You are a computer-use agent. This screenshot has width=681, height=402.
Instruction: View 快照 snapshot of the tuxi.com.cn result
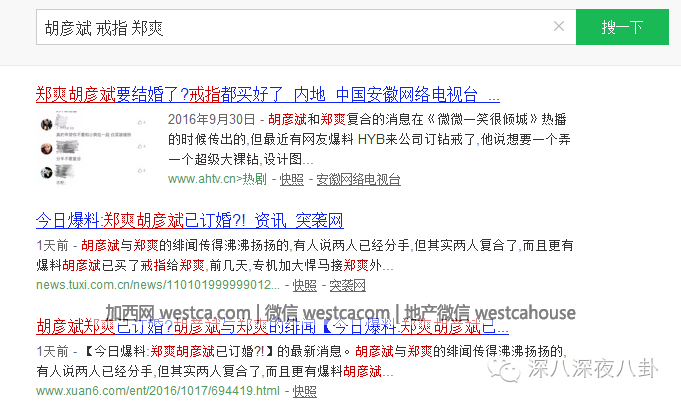pyautogui.click(x=304, y=285)
